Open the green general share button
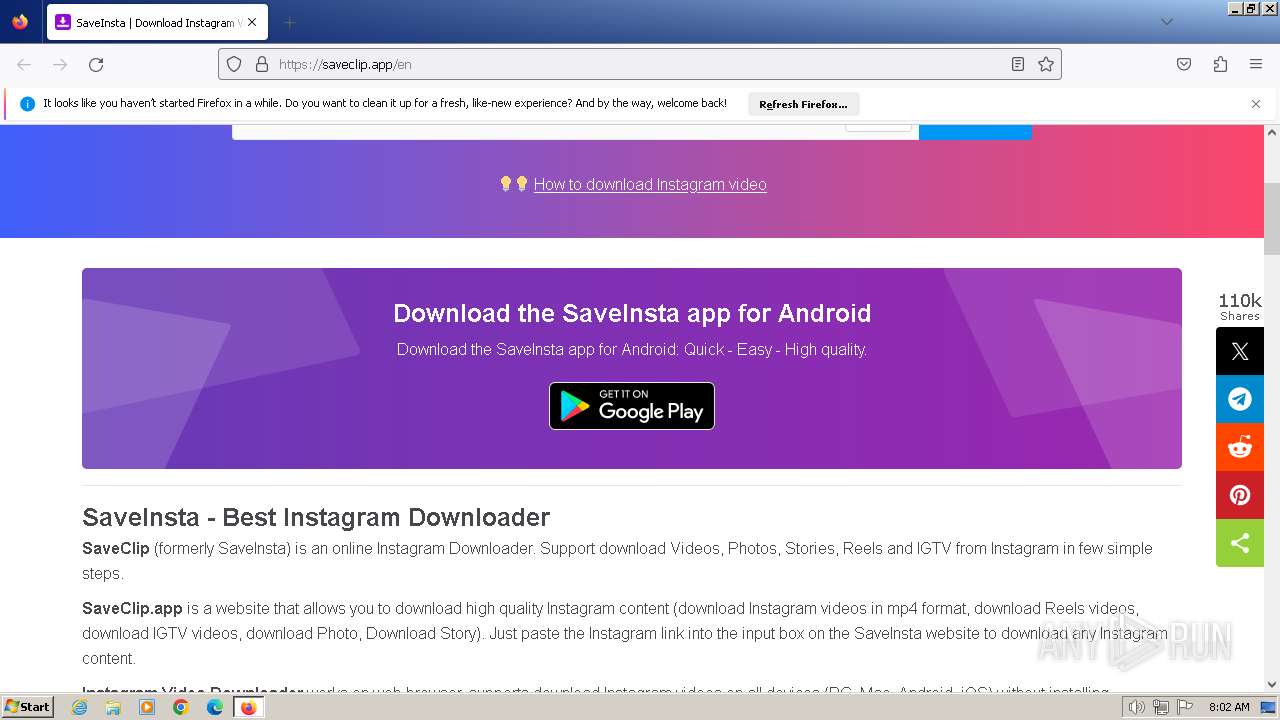The width and height of the screenshot is (1280, 720). (1240, 543)
